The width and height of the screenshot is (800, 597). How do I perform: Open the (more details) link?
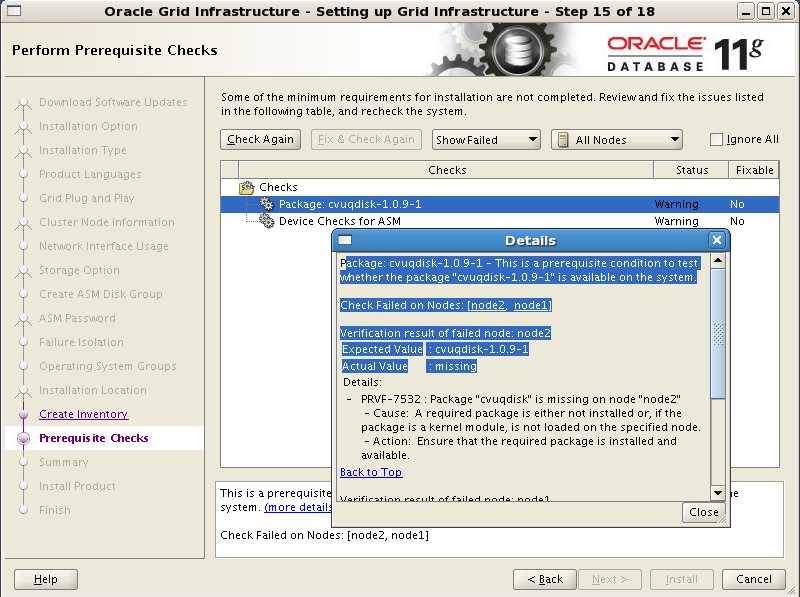click(x=298, y=507)
